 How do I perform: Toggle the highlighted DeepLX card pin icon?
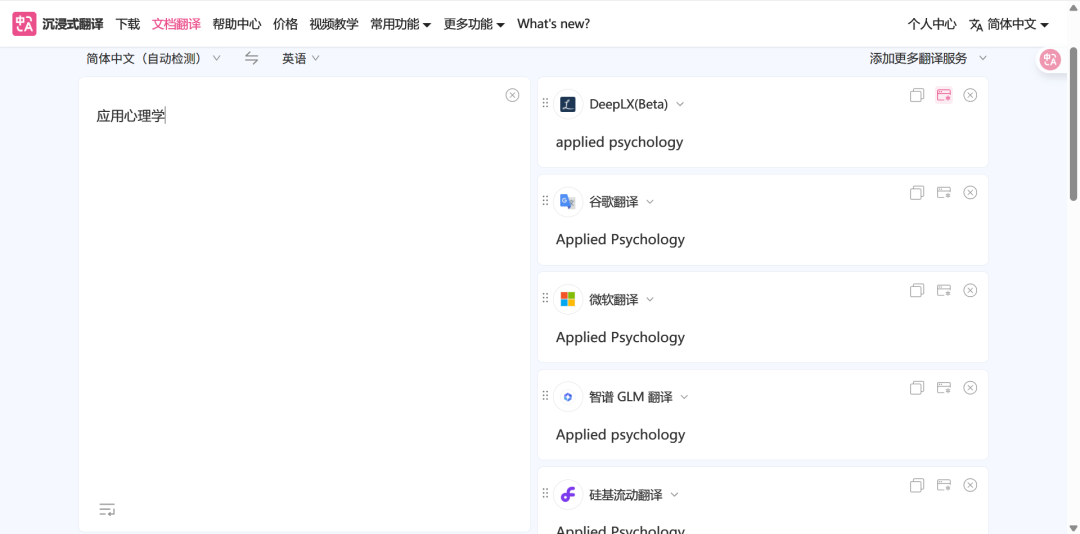tap(943, 95)
